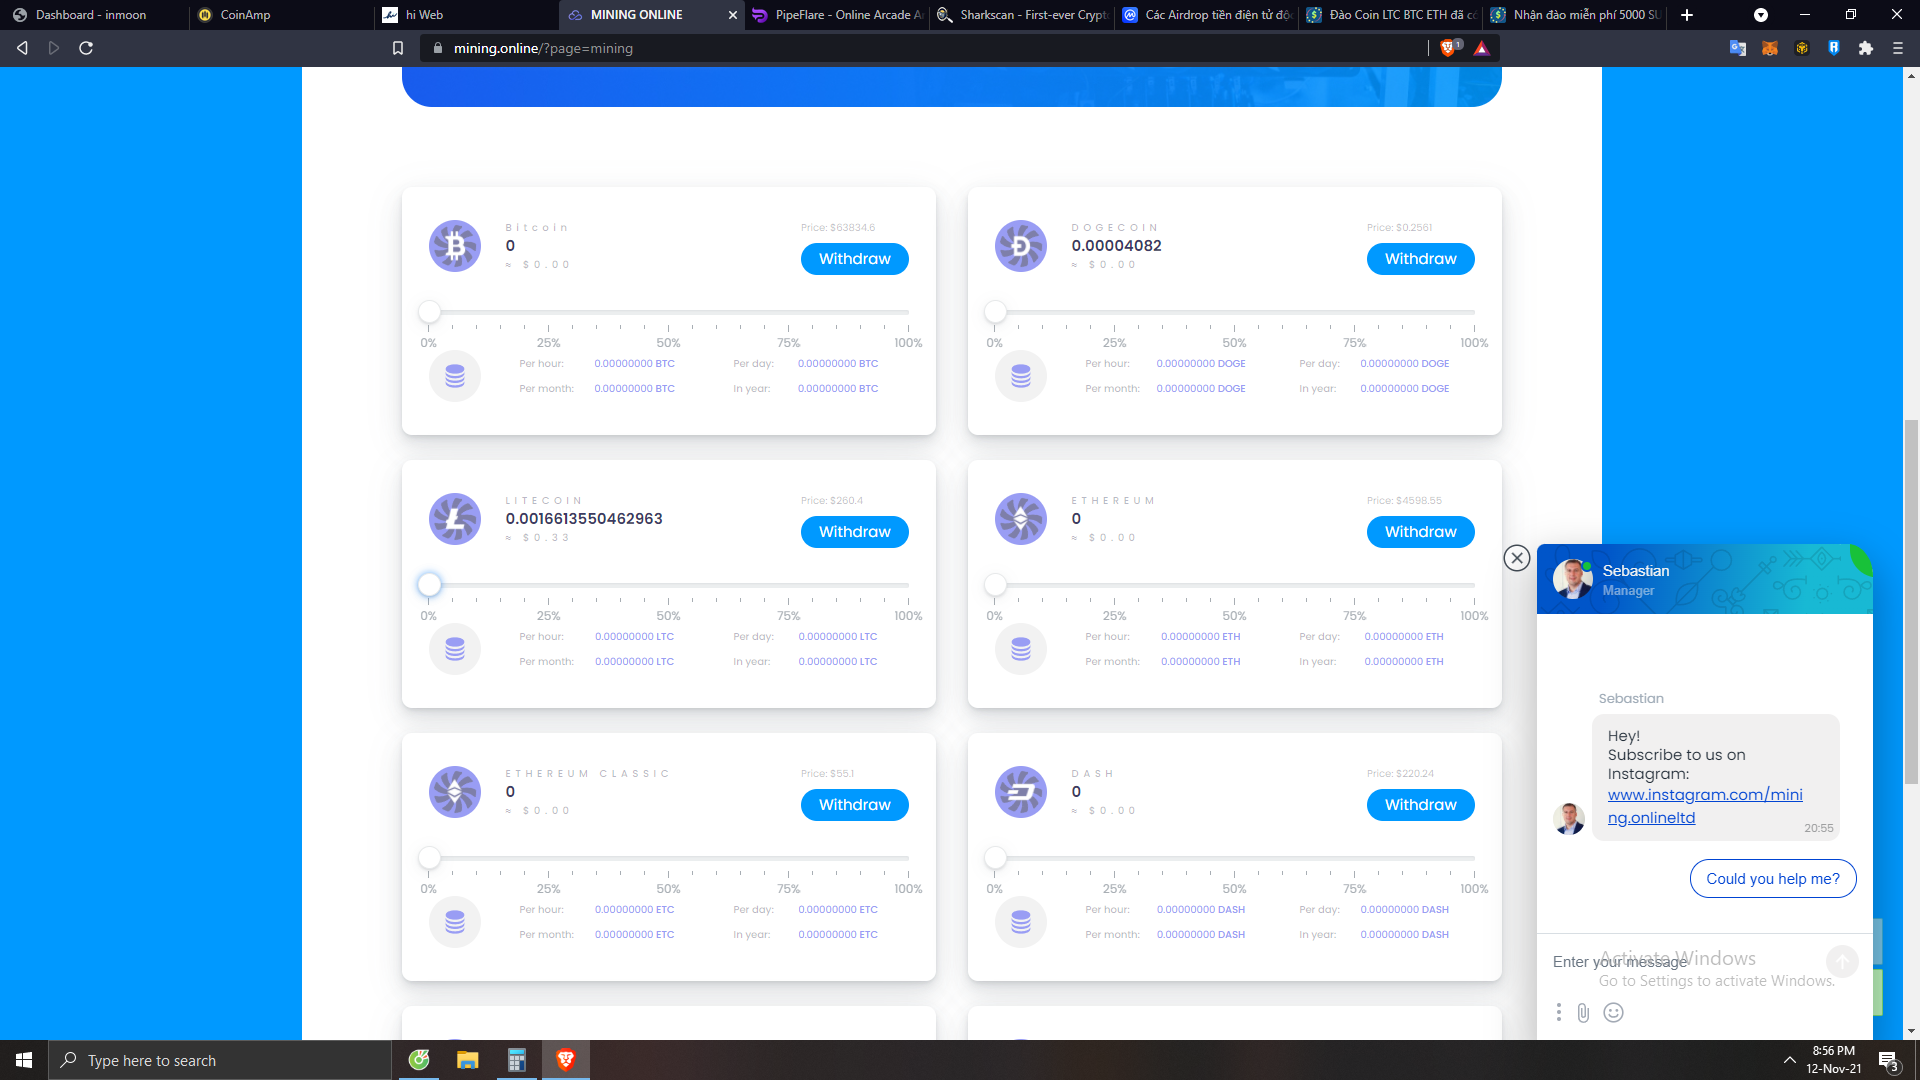Bookmark this page with the bookmark icon
Image resolution: width=1920 pixels, height=1080 pixels.
tap(398, 48)
